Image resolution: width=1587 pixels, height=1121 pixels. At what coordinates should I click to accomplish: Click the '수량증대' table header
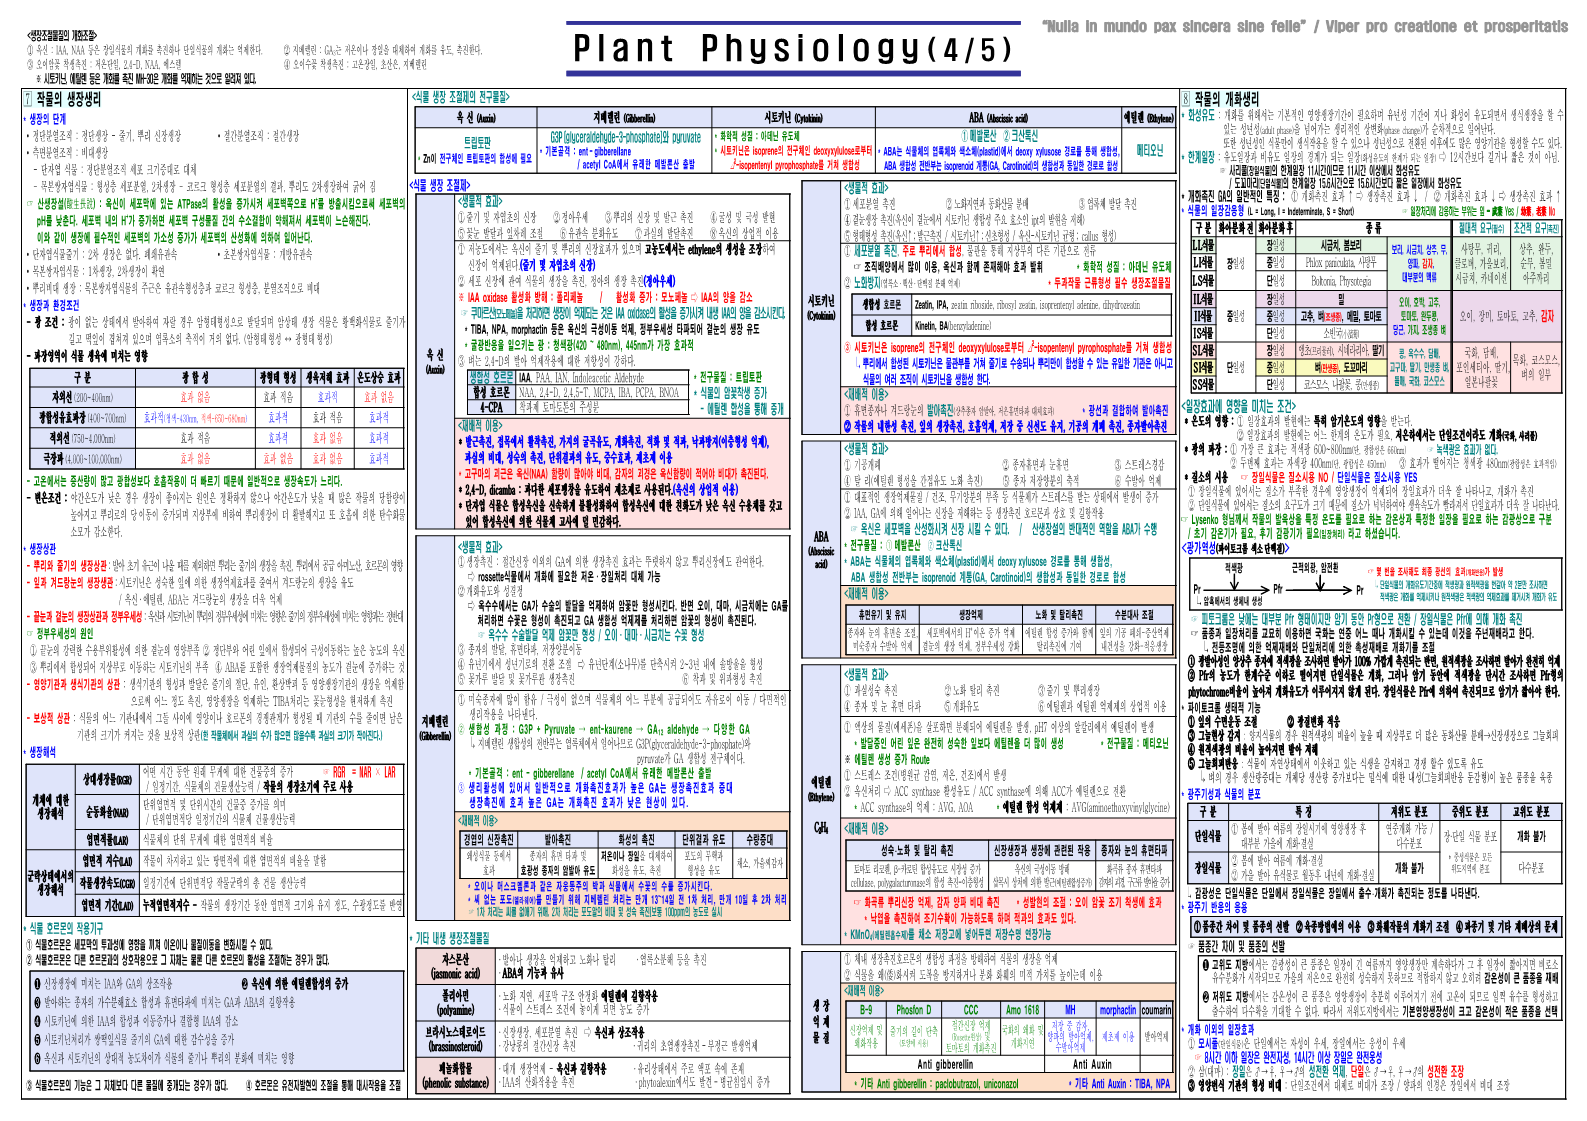click(759, 840)
